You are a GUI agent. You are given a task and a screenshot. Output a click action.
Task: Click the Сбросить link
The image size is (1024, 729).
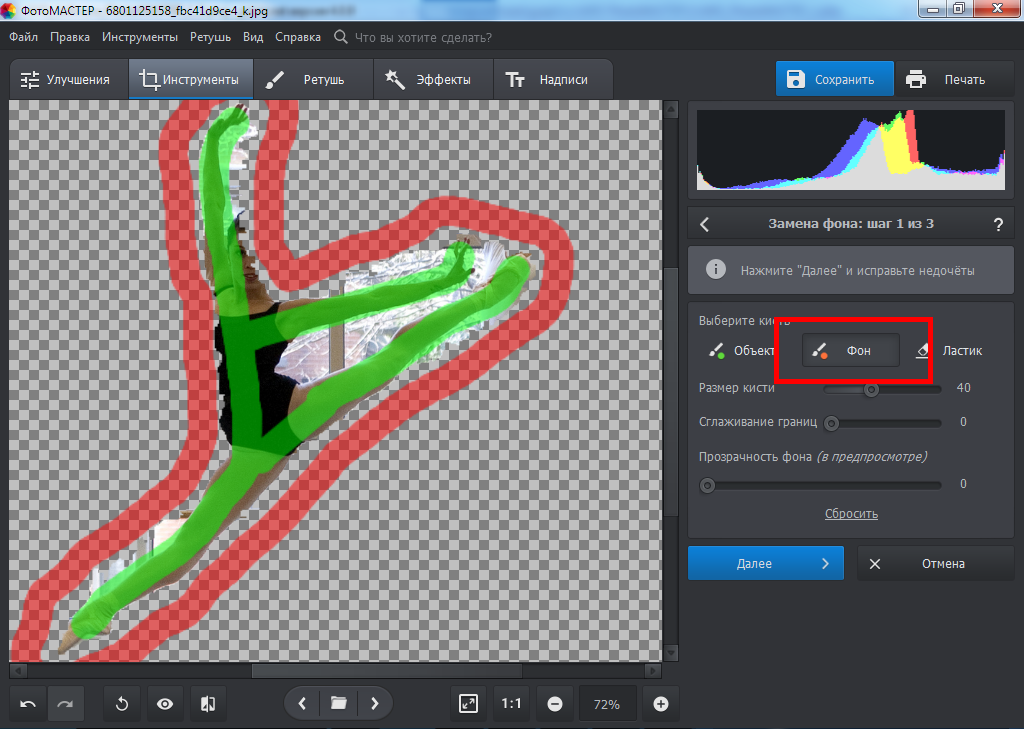coord(851,514)
